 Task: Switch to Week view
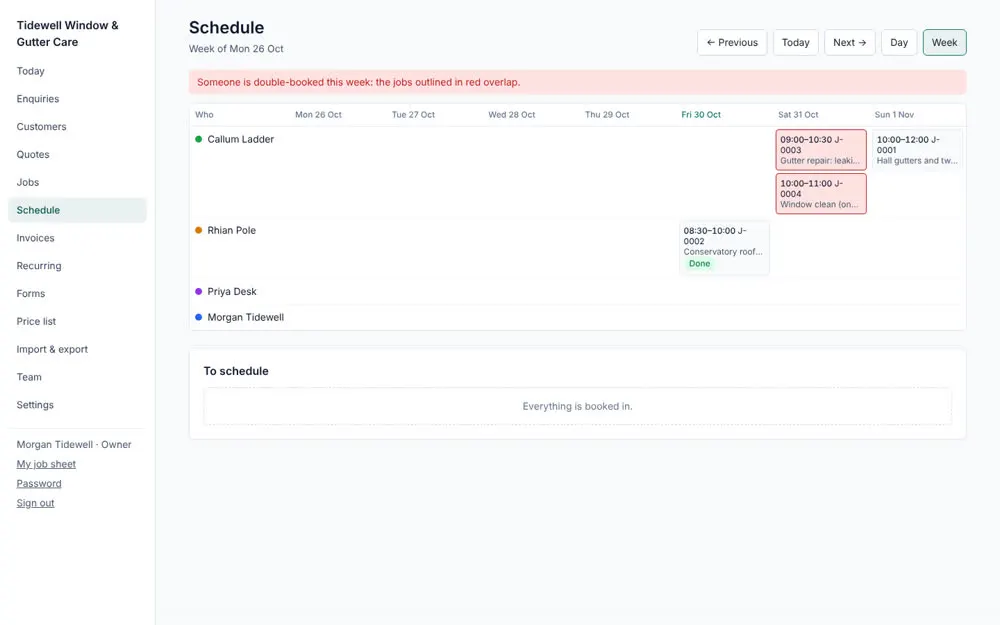pos(945,43)
